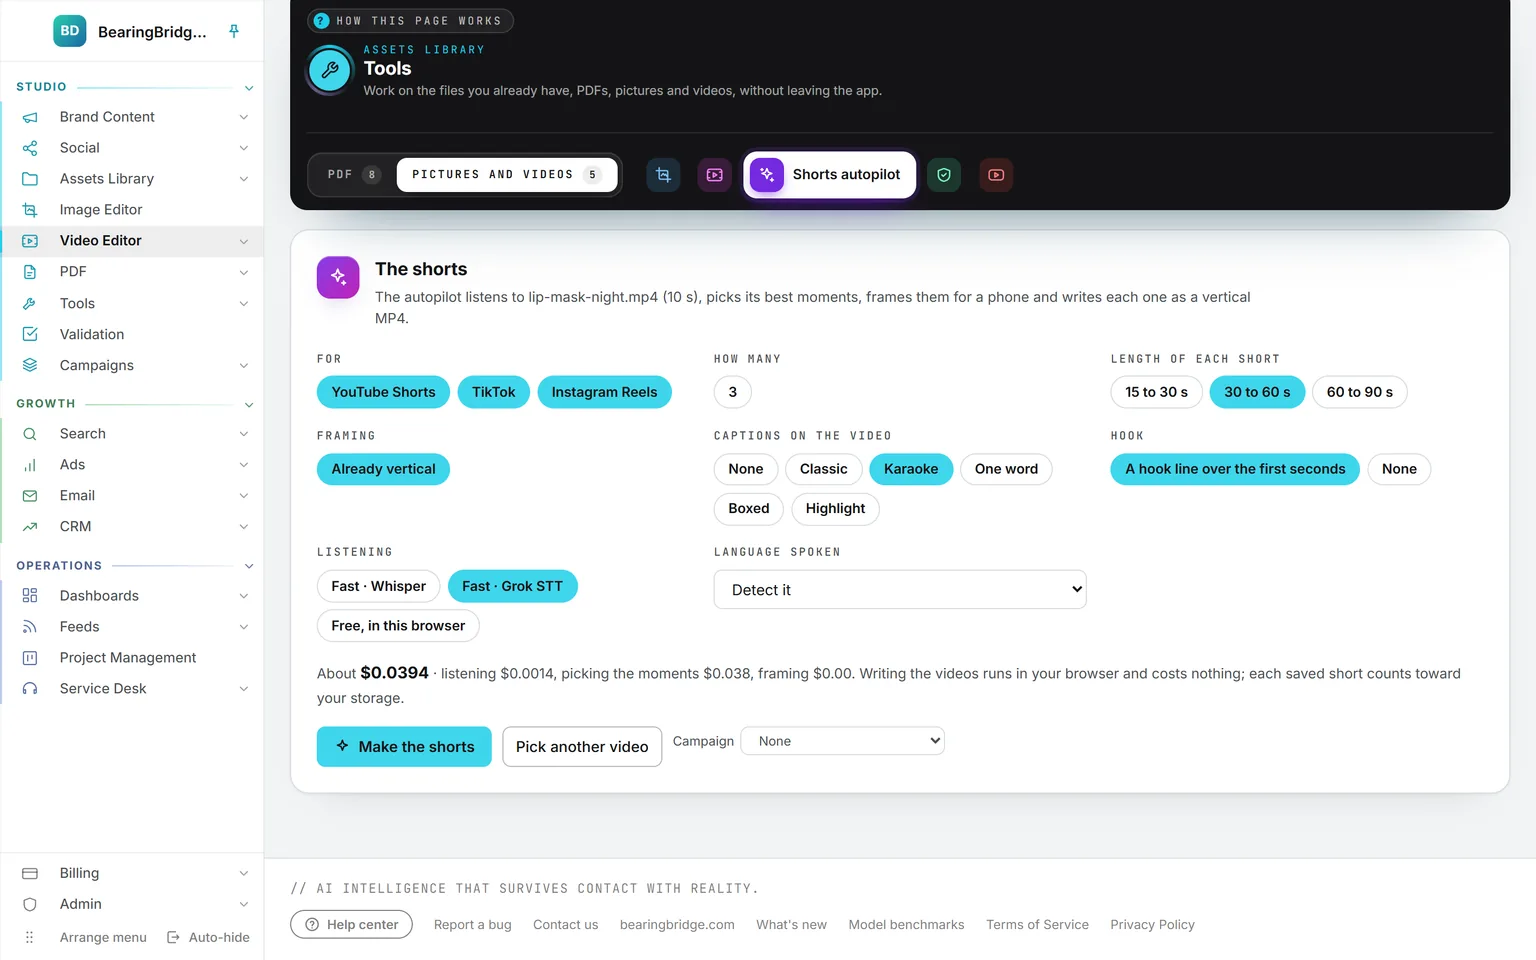Click the Validation checkbox icon in sidebar
The height and width of the screenshot is (960, 1536).
pos(30,334)
